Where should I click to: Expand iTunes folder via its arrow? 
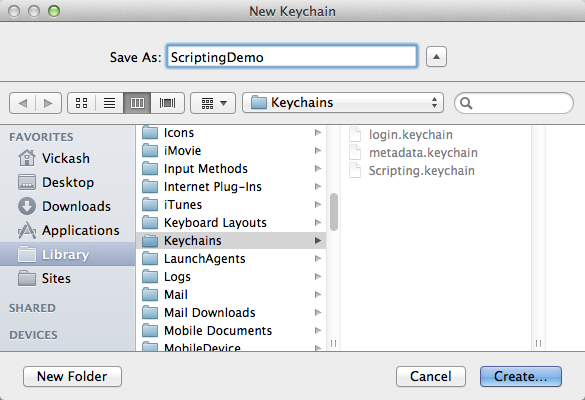click(x=318, y=204)
